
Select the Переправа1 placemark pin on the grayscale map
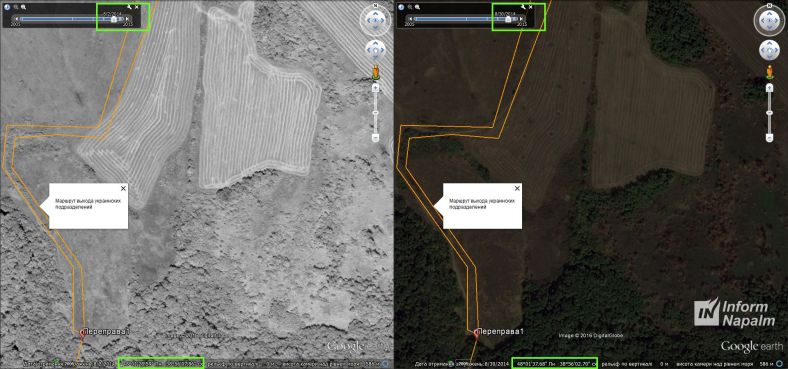click(x=83, y=332)
